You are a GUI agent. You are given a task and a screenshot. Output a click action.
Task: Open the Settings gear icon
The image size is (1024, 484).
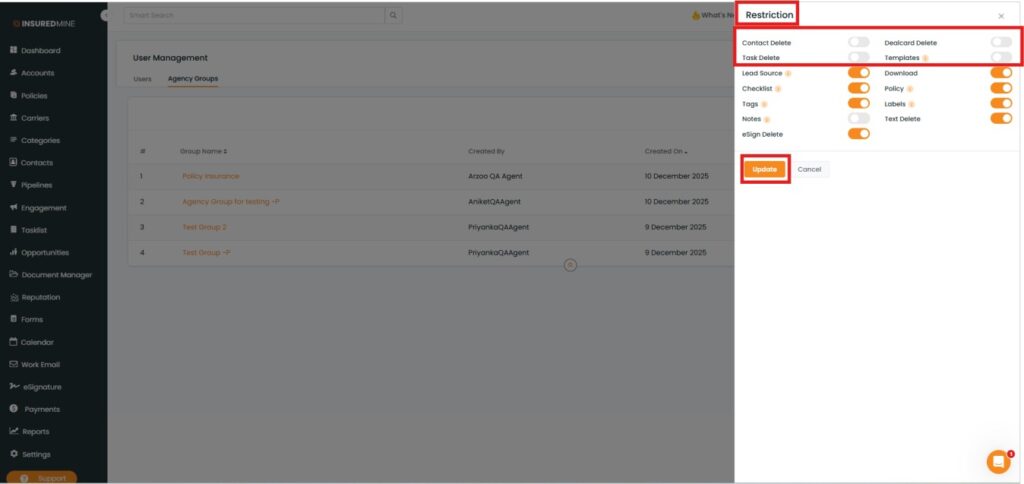(13, 454)
